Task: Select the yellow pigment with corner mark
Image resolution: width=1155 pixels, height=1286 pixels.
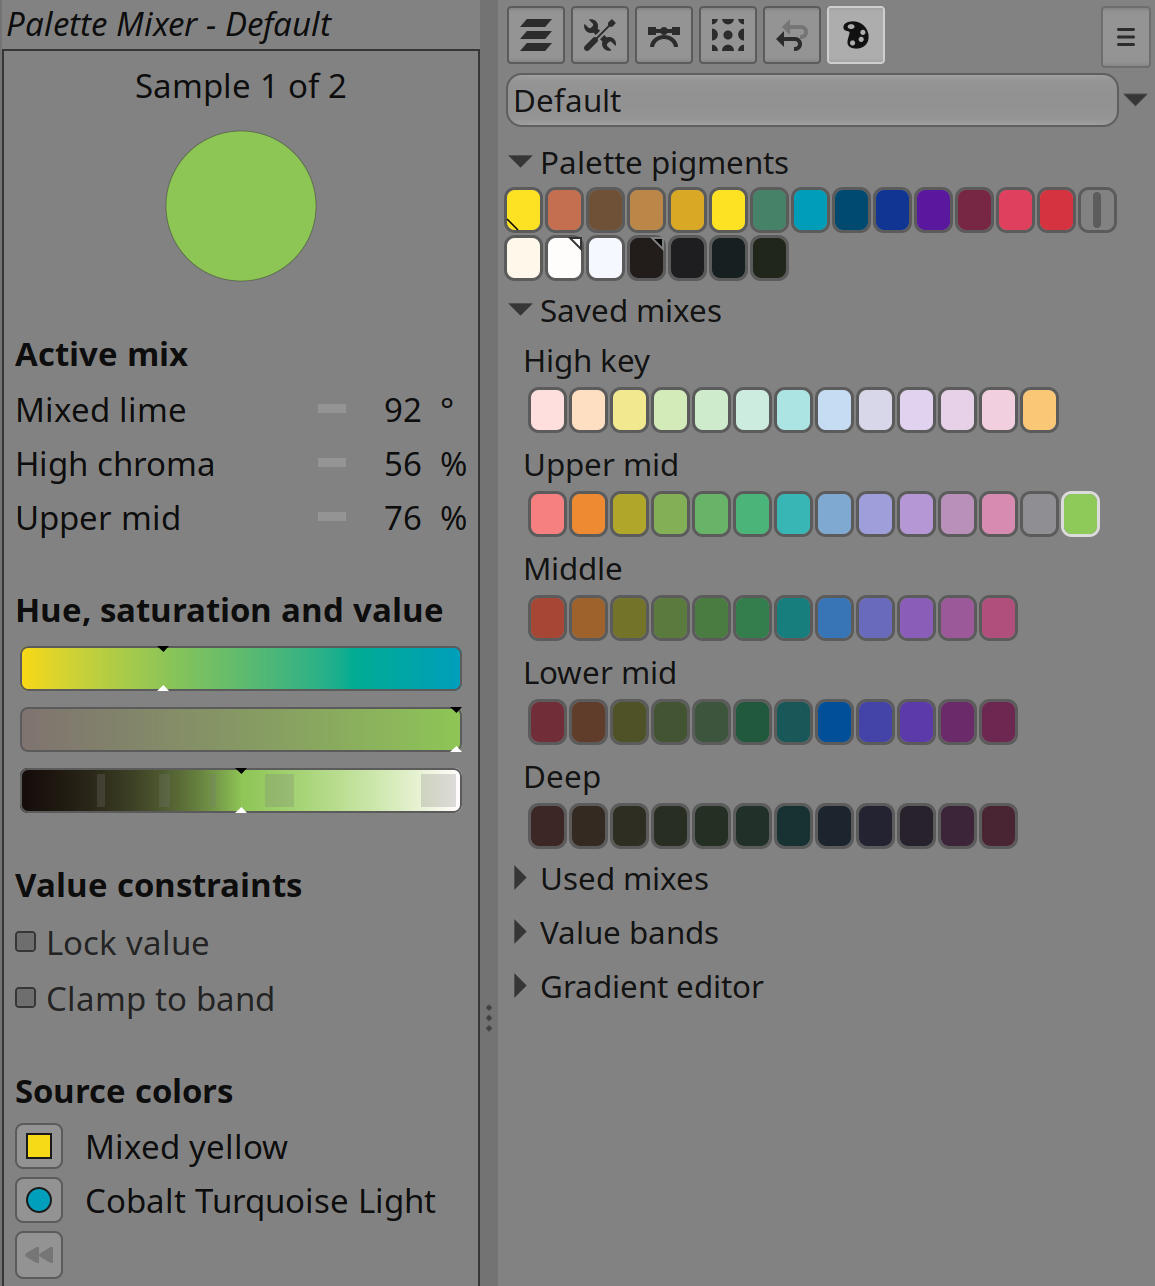Action: (523, 210)
